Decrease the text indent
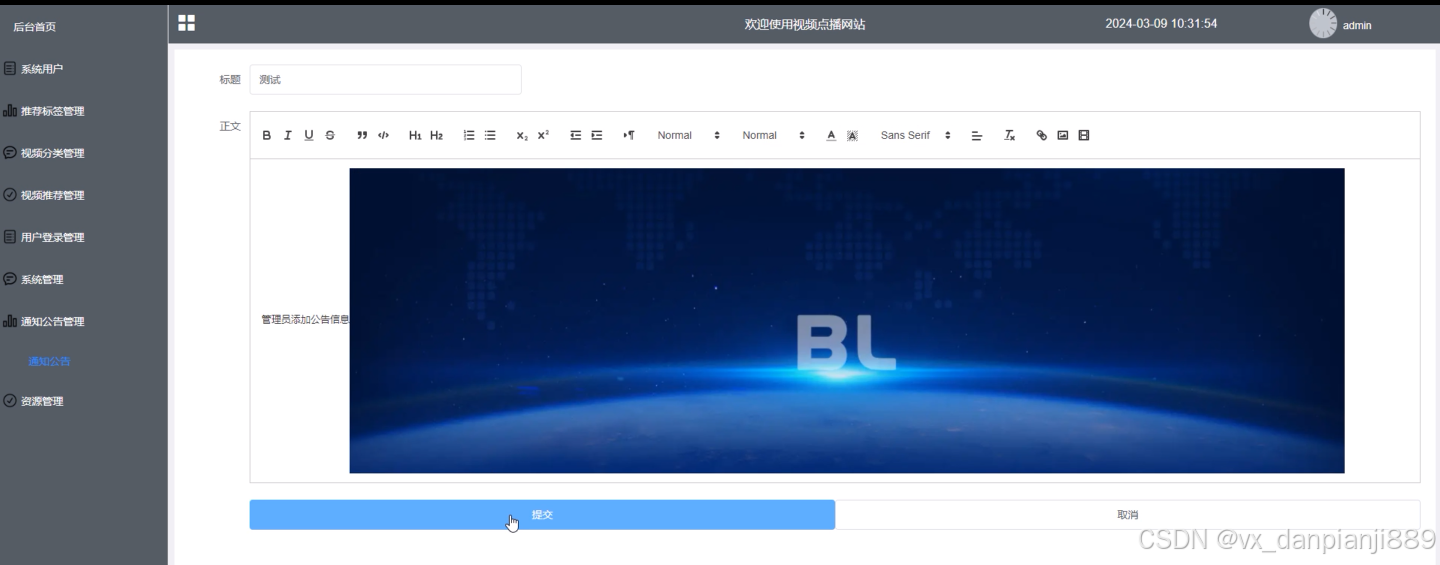 (576, 135)
